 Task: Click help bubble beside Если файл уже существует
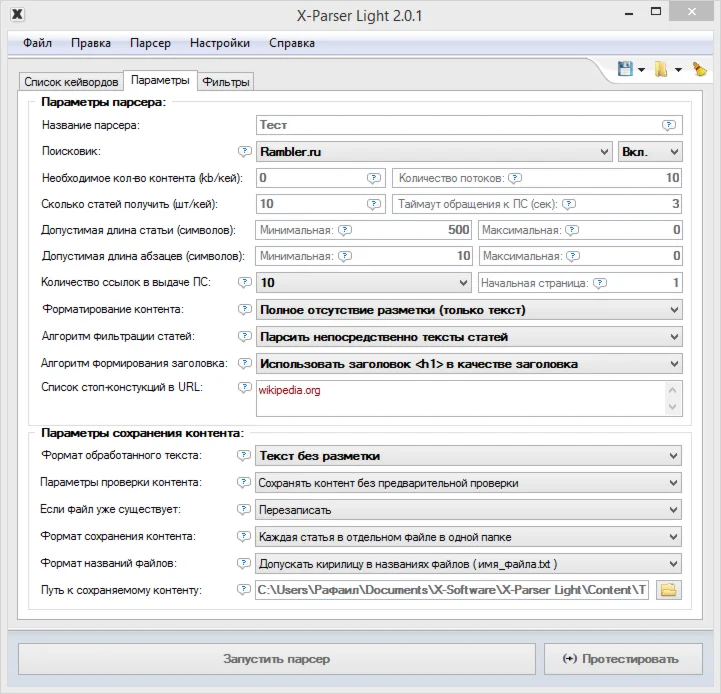(244, 509)
